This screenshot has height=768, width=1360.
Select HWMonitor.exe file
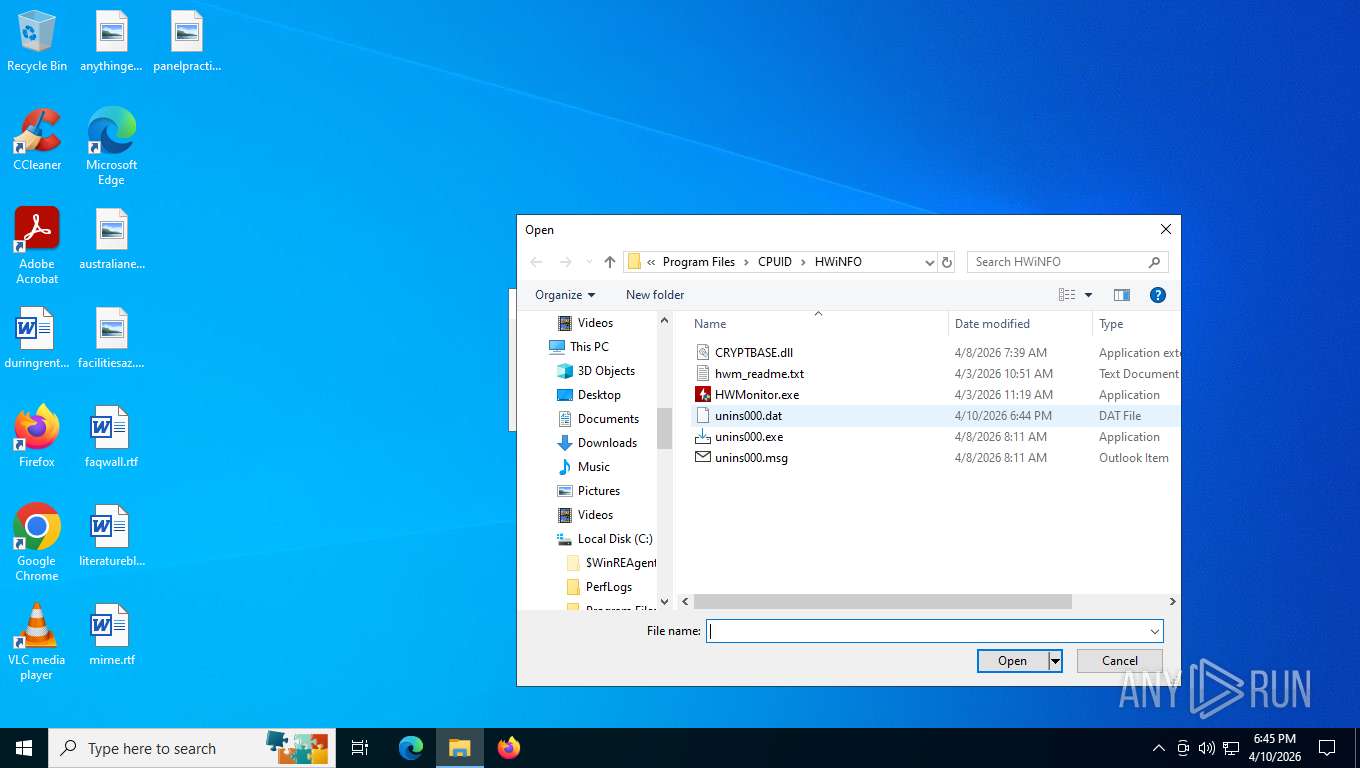pyautogui.click(x=757, y=395)
